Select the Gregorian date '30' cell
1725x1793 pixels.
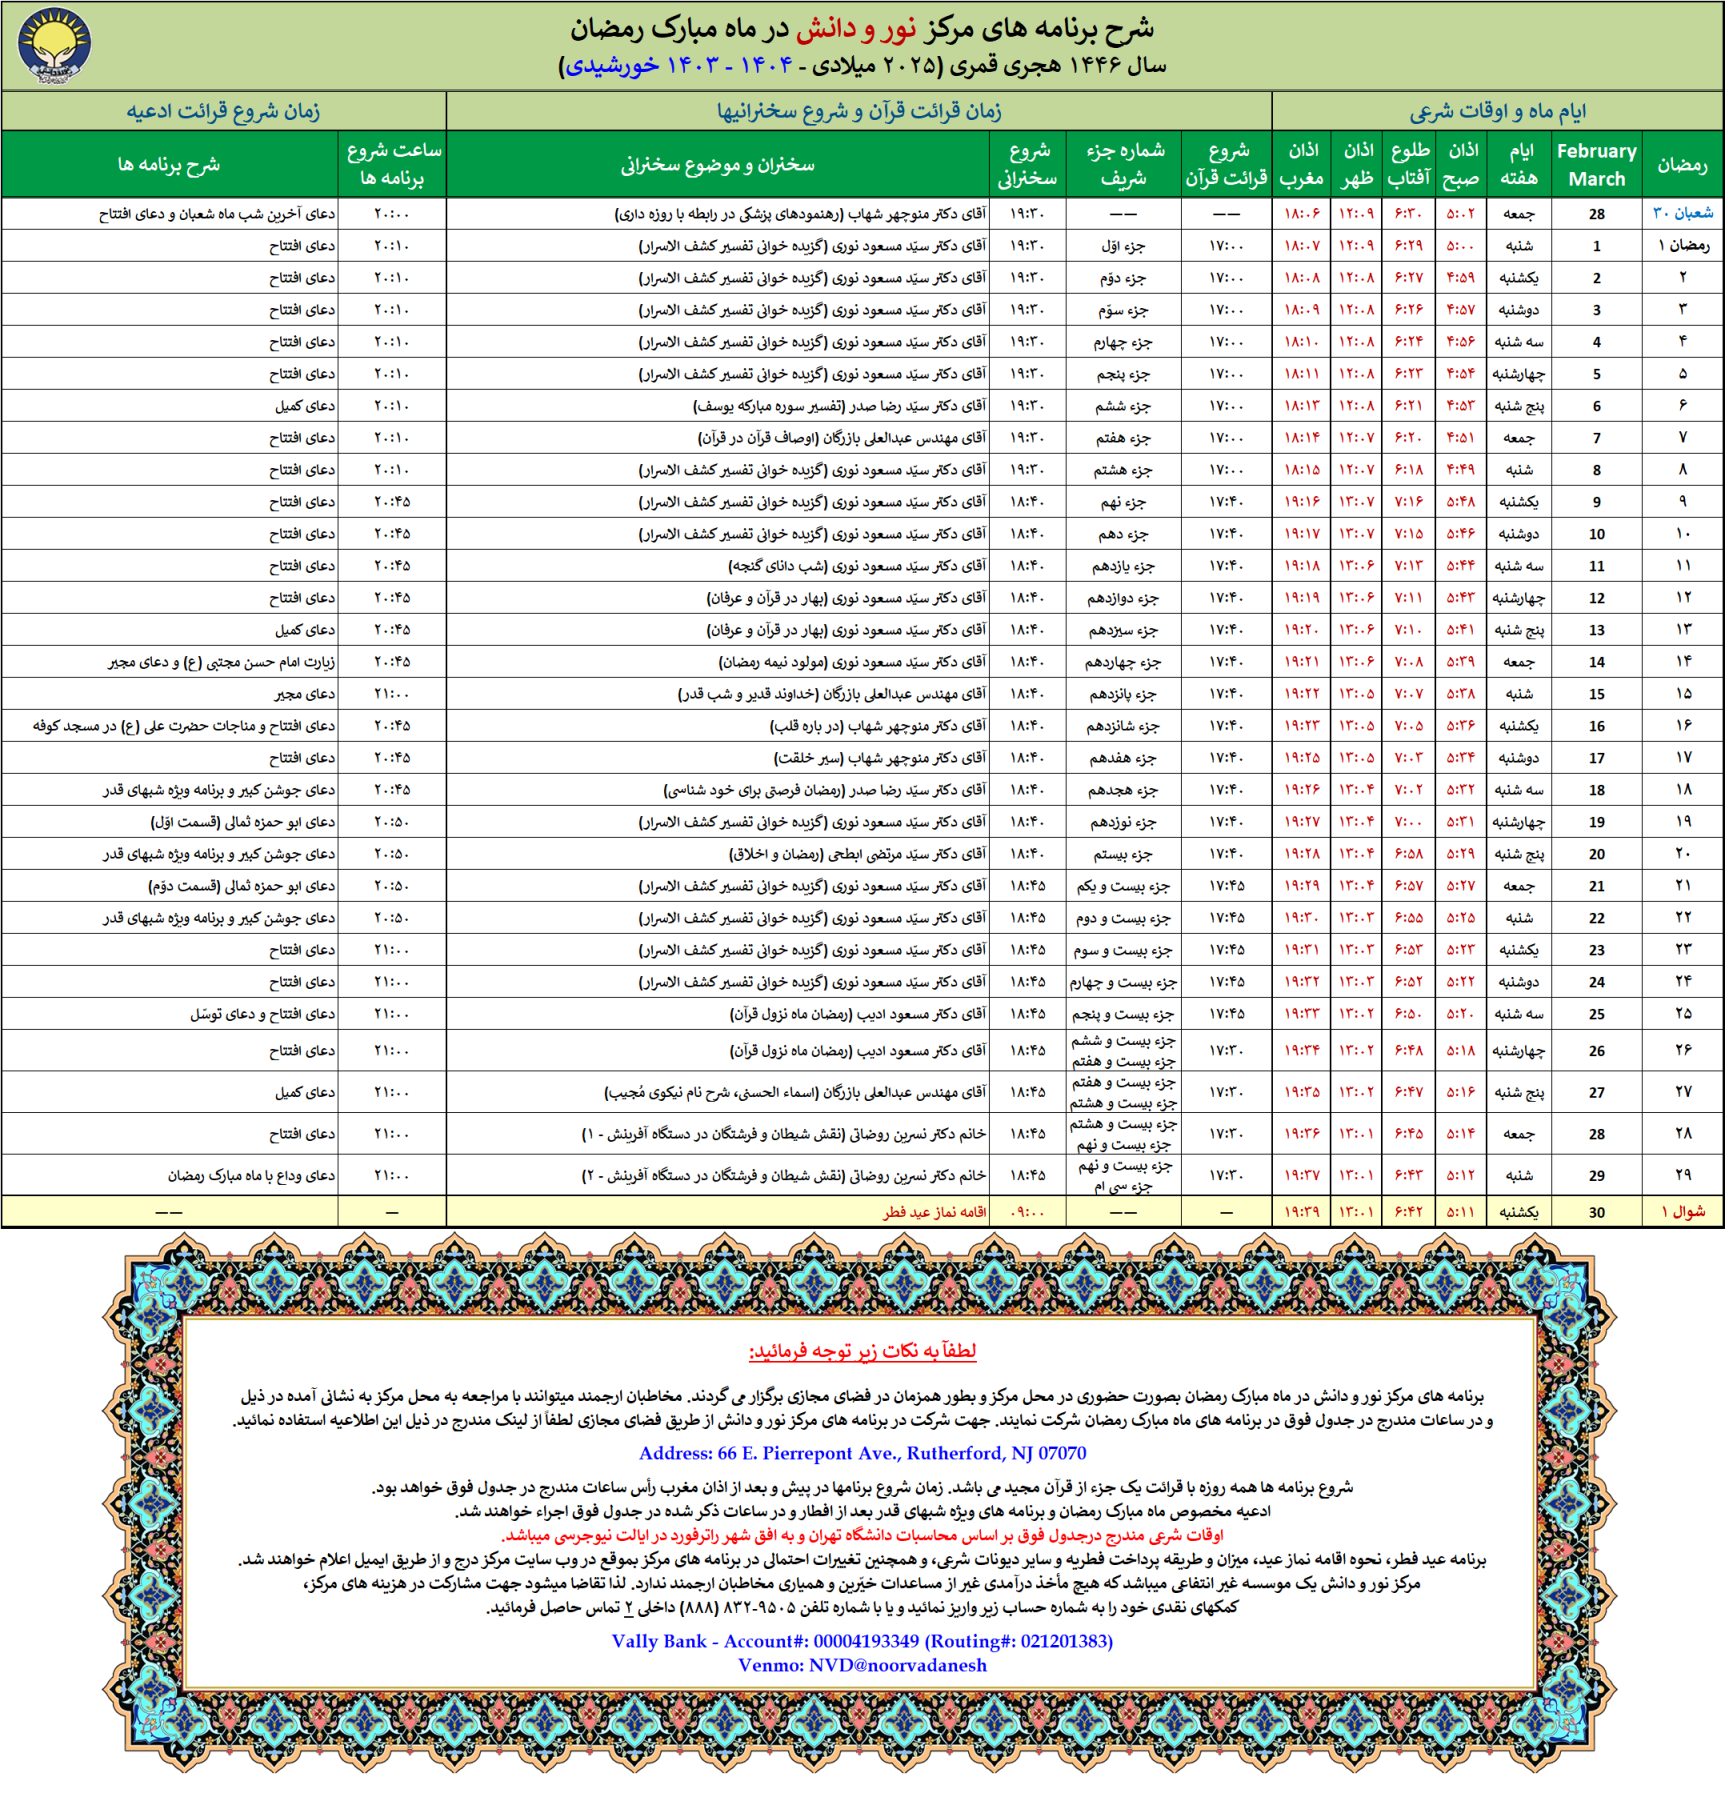coord(1596,1212)
